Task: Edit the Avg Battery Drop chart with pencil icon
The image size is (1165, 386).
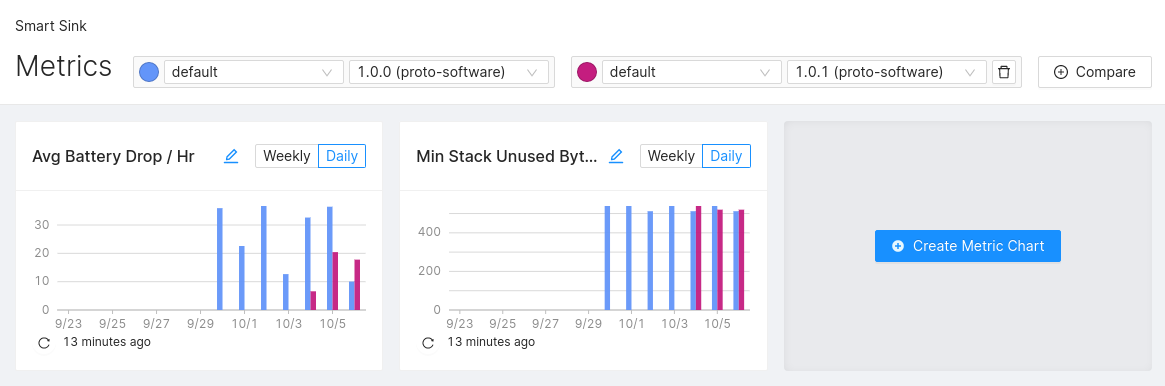Action: (x=231, y=156)
